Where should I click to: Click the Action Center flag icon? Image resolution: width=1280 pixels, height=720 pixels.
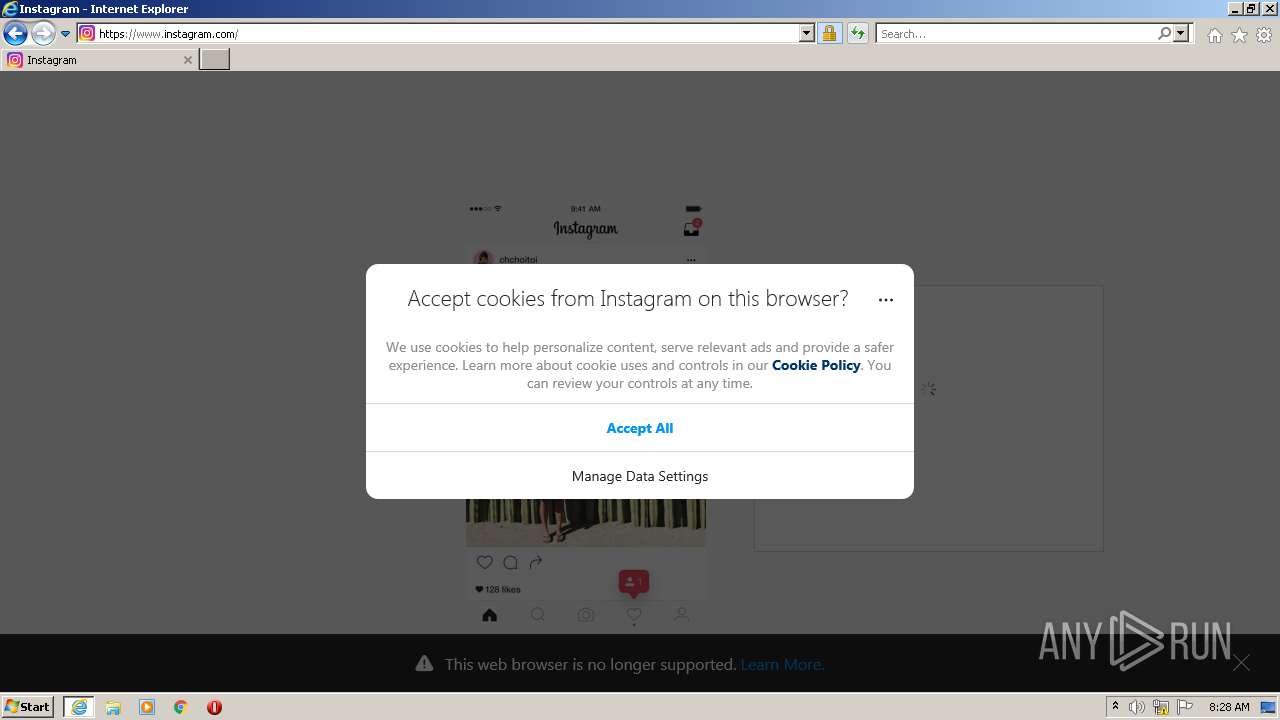[1185, 707]
